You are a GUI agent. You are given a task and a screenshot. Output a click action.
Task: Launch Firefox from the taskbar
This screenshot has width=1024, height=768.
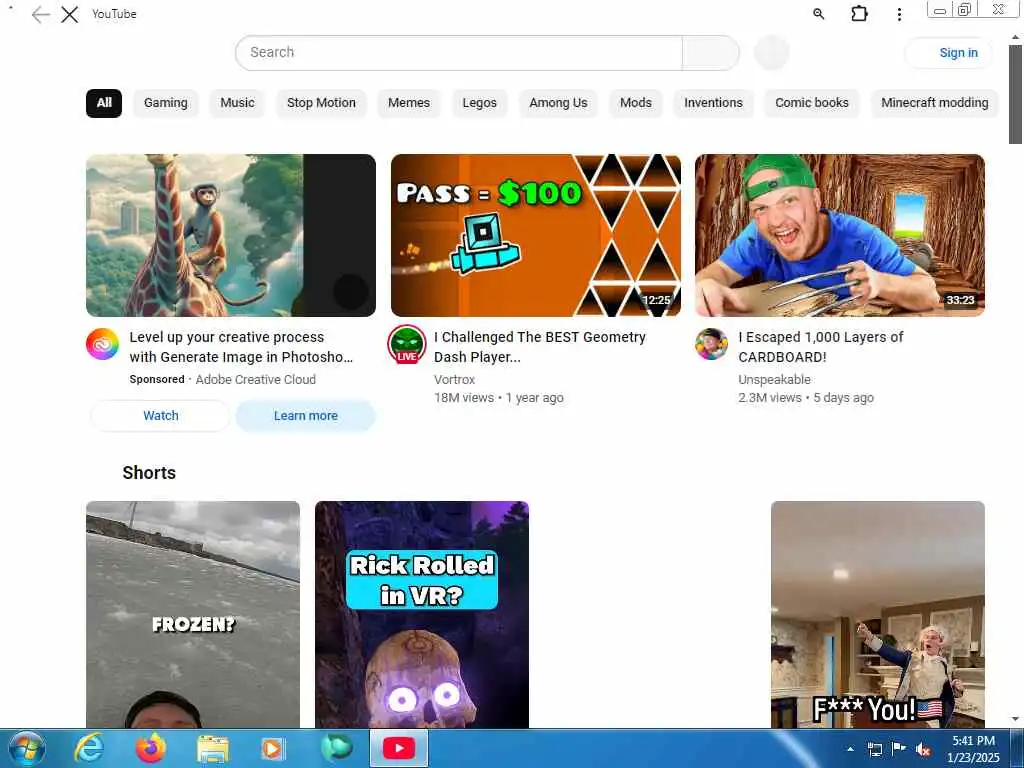(150, 748)
